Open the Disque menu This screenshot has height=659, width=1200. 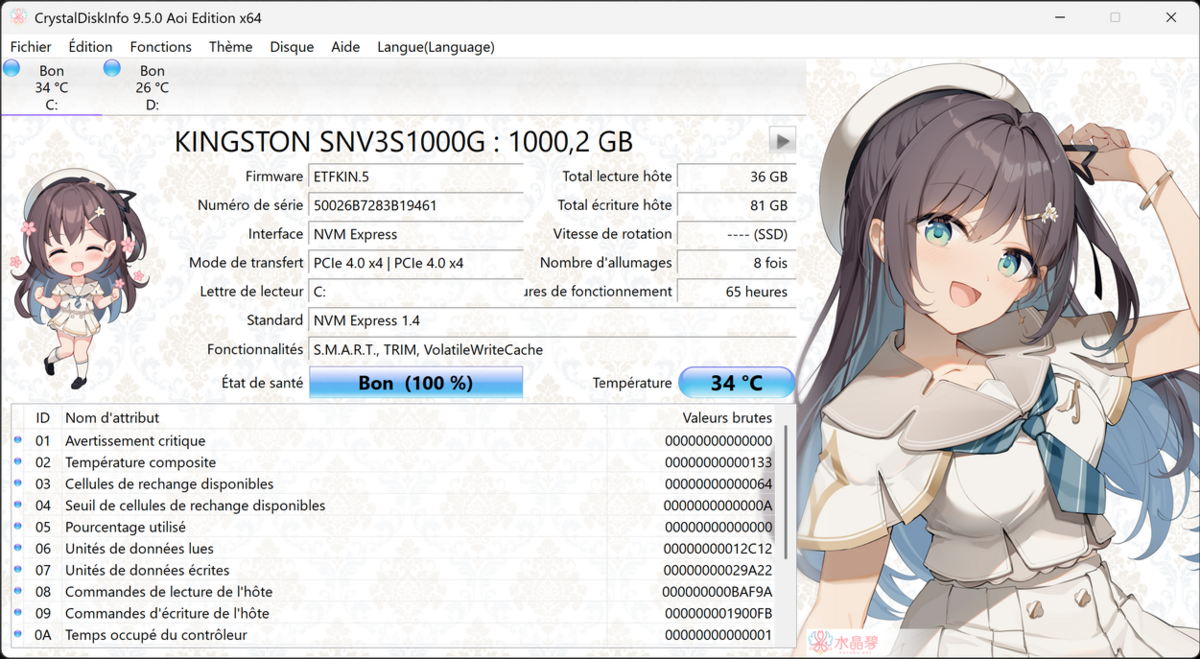coord(291,46)
